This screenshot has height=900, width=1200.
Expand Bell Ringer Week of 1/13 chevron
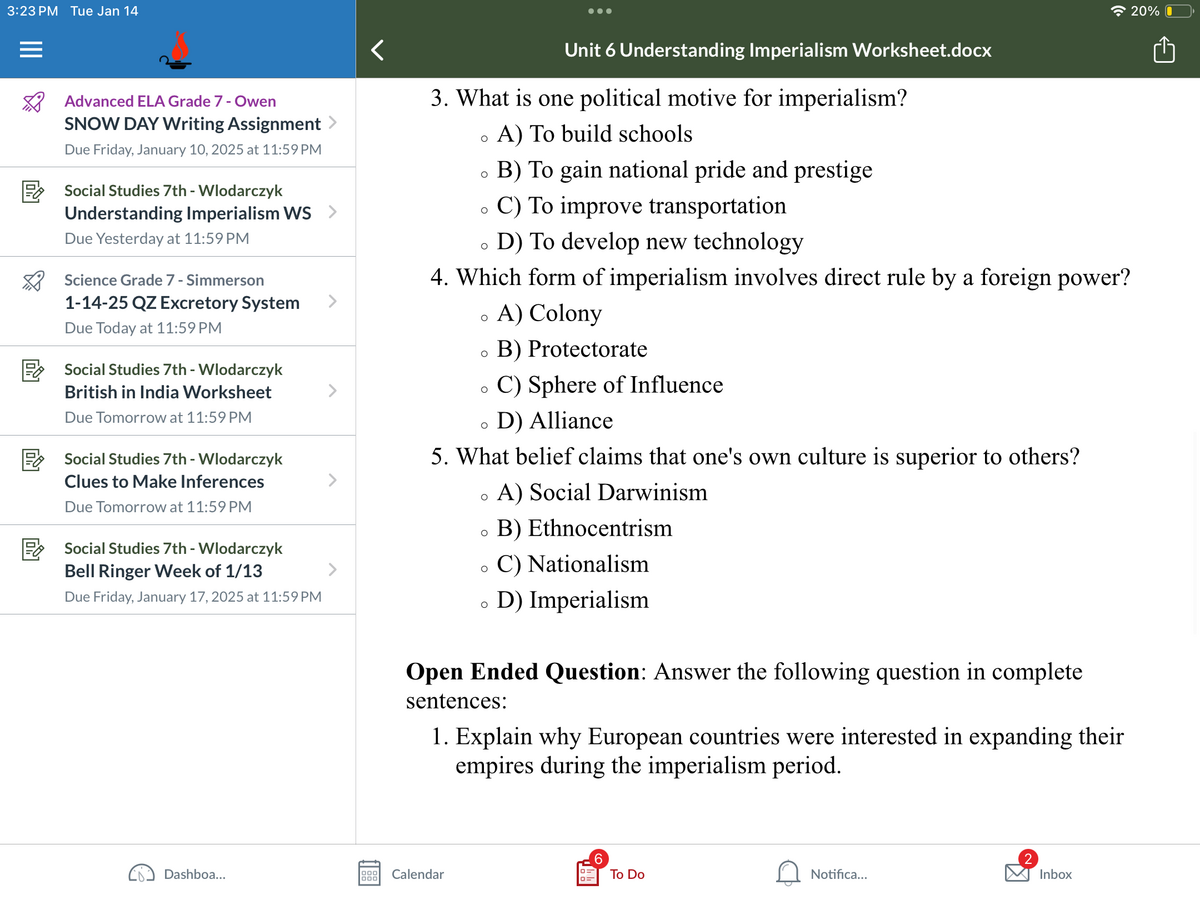[x=333, y=570]
